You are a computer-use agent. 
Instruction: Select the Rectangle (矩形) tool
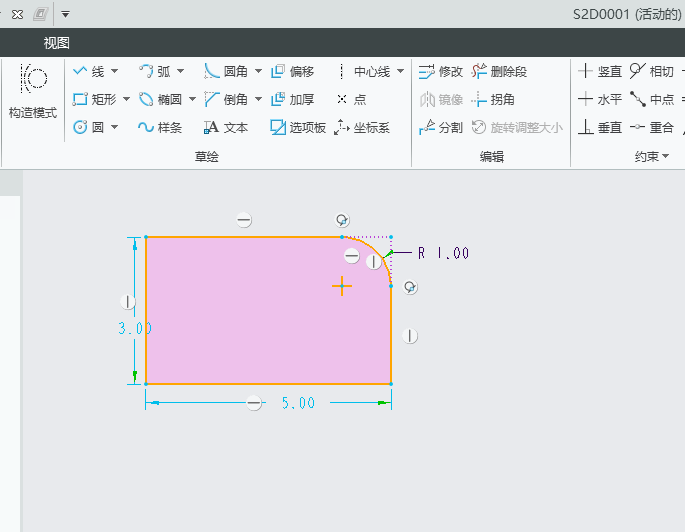coord(94,100)
